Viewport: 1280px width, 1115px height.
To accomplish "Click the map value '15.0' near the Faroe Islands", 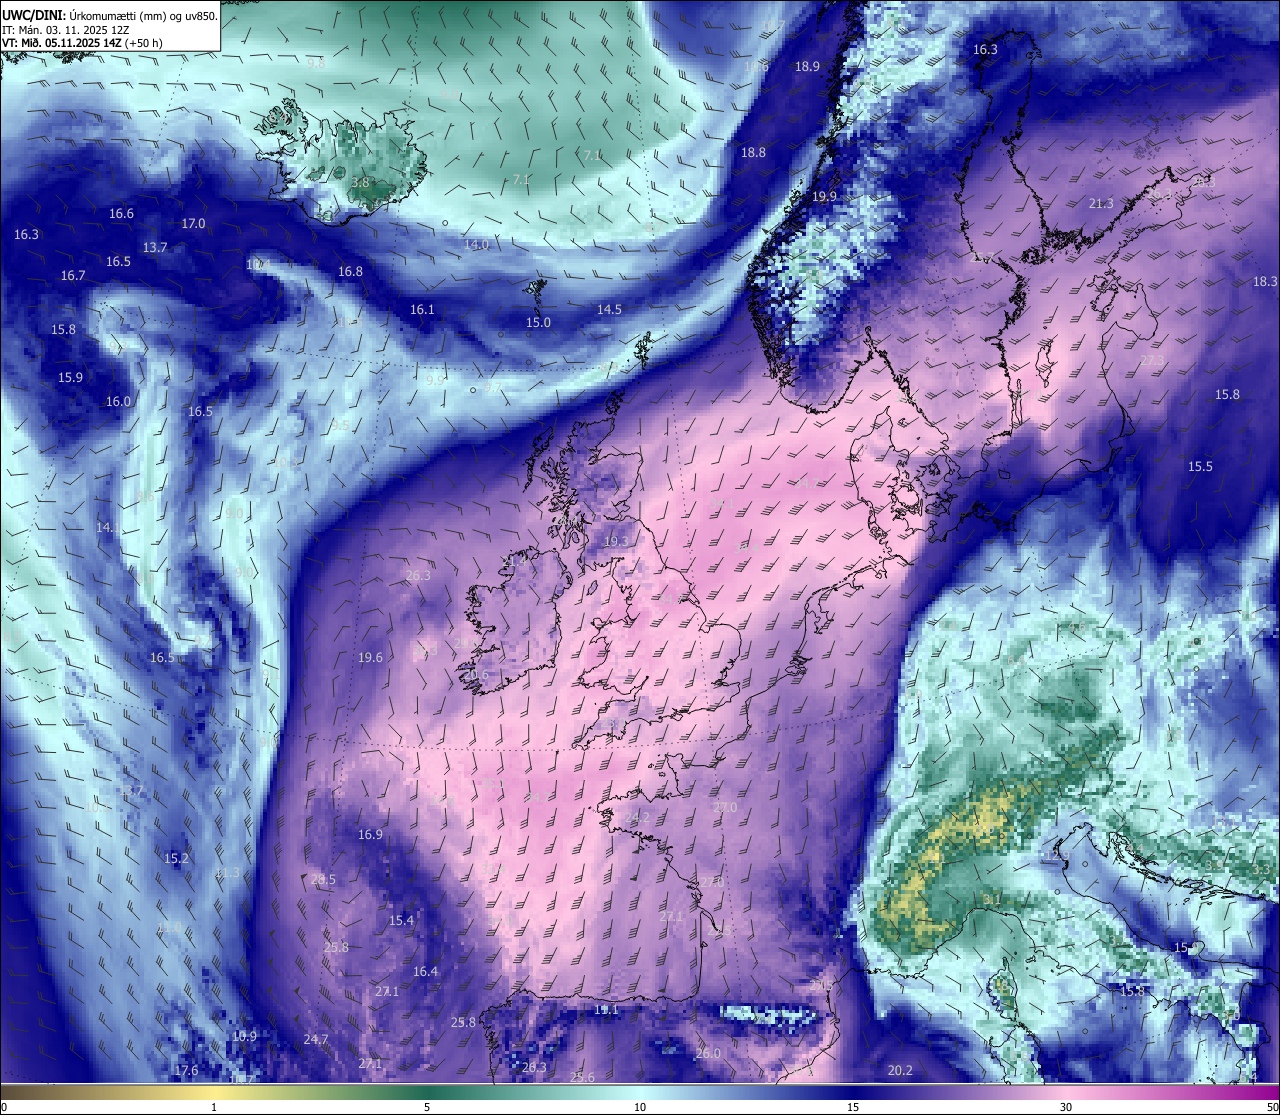I will pyautogui.click(x=538, y=322).
